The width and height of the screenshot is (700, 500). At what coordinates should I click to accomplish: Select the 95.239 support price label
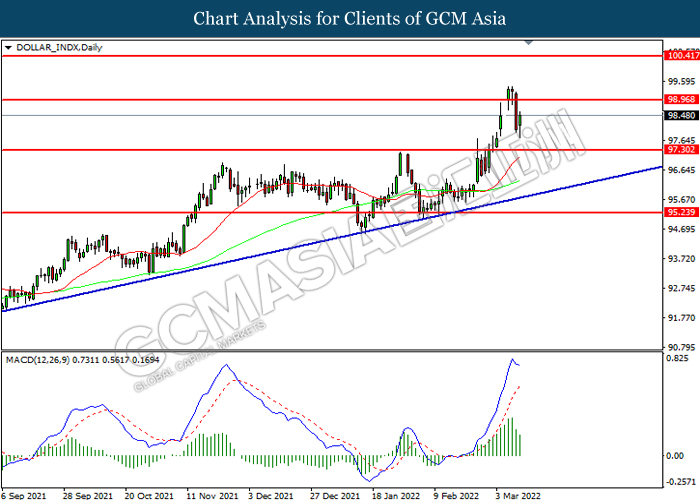coord(682,212)
